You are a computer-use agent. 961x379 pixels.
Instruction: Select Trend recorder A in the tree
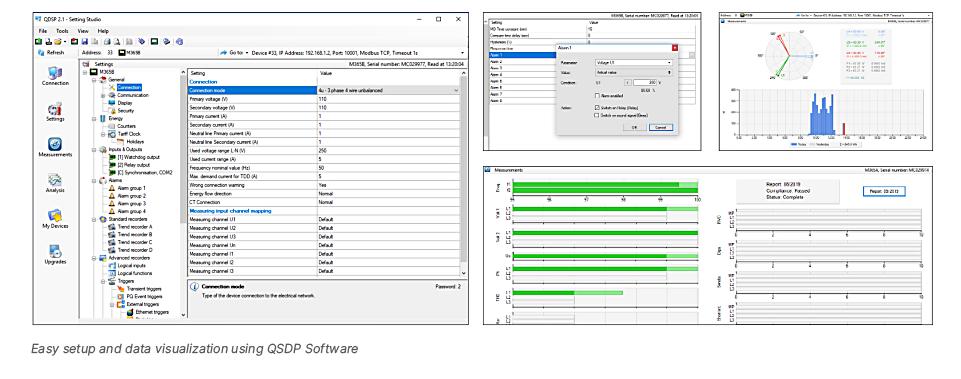(129, 227)
